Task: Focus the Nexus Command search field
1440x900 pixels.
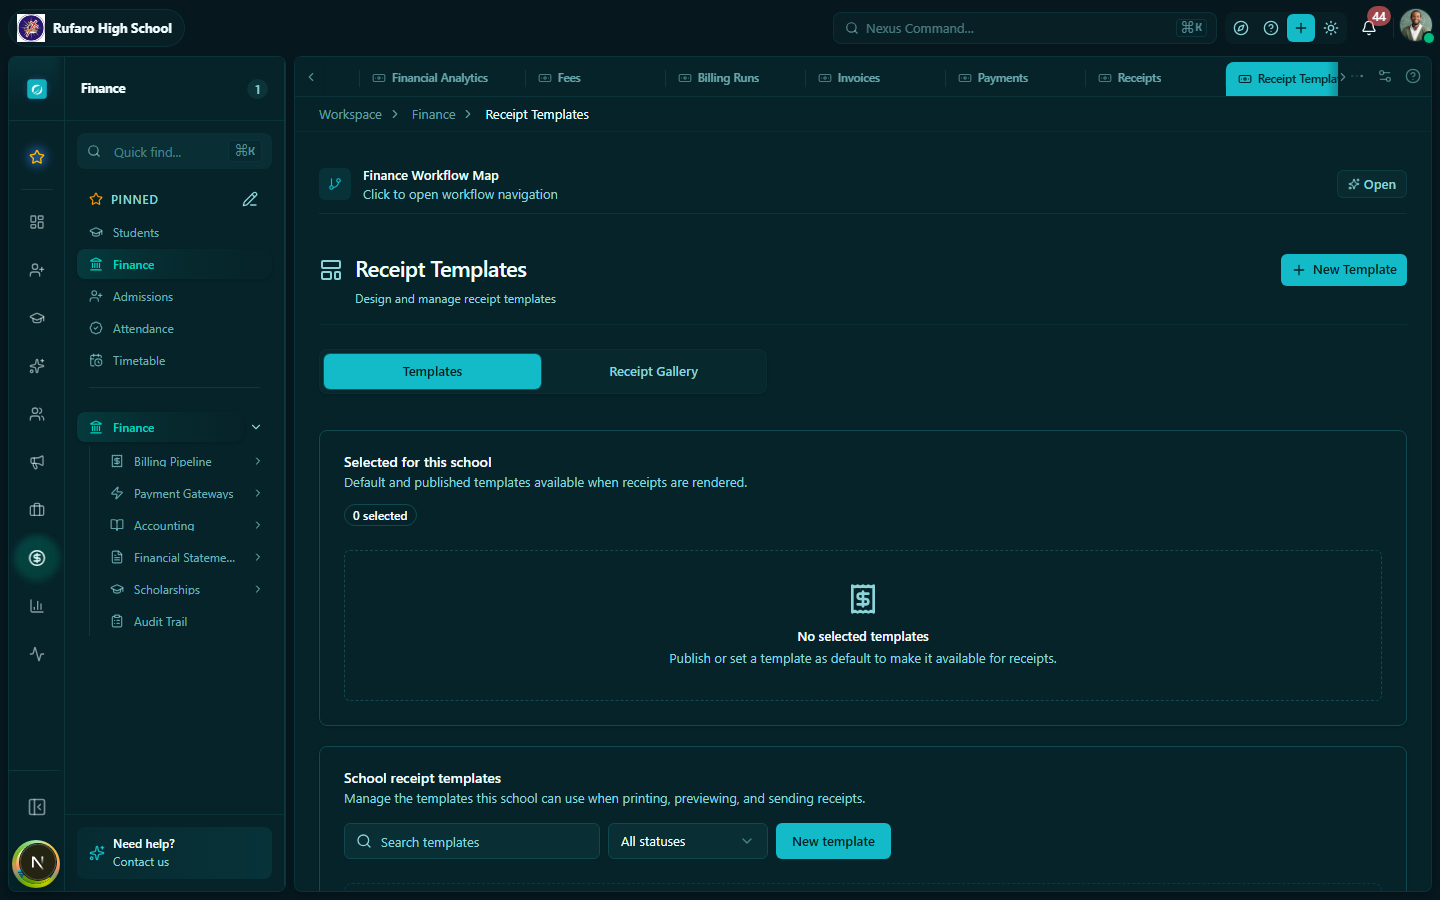Action: [x=1024, y=28]
